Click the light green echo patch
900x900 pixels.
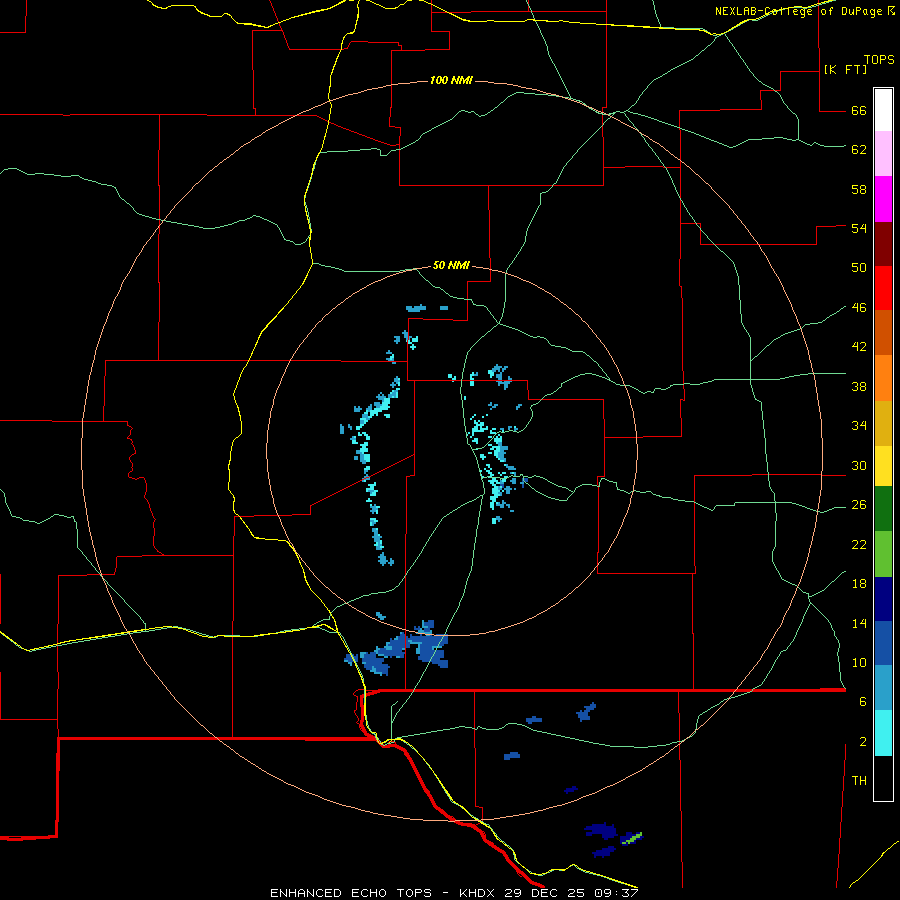[x=633, y=837]
